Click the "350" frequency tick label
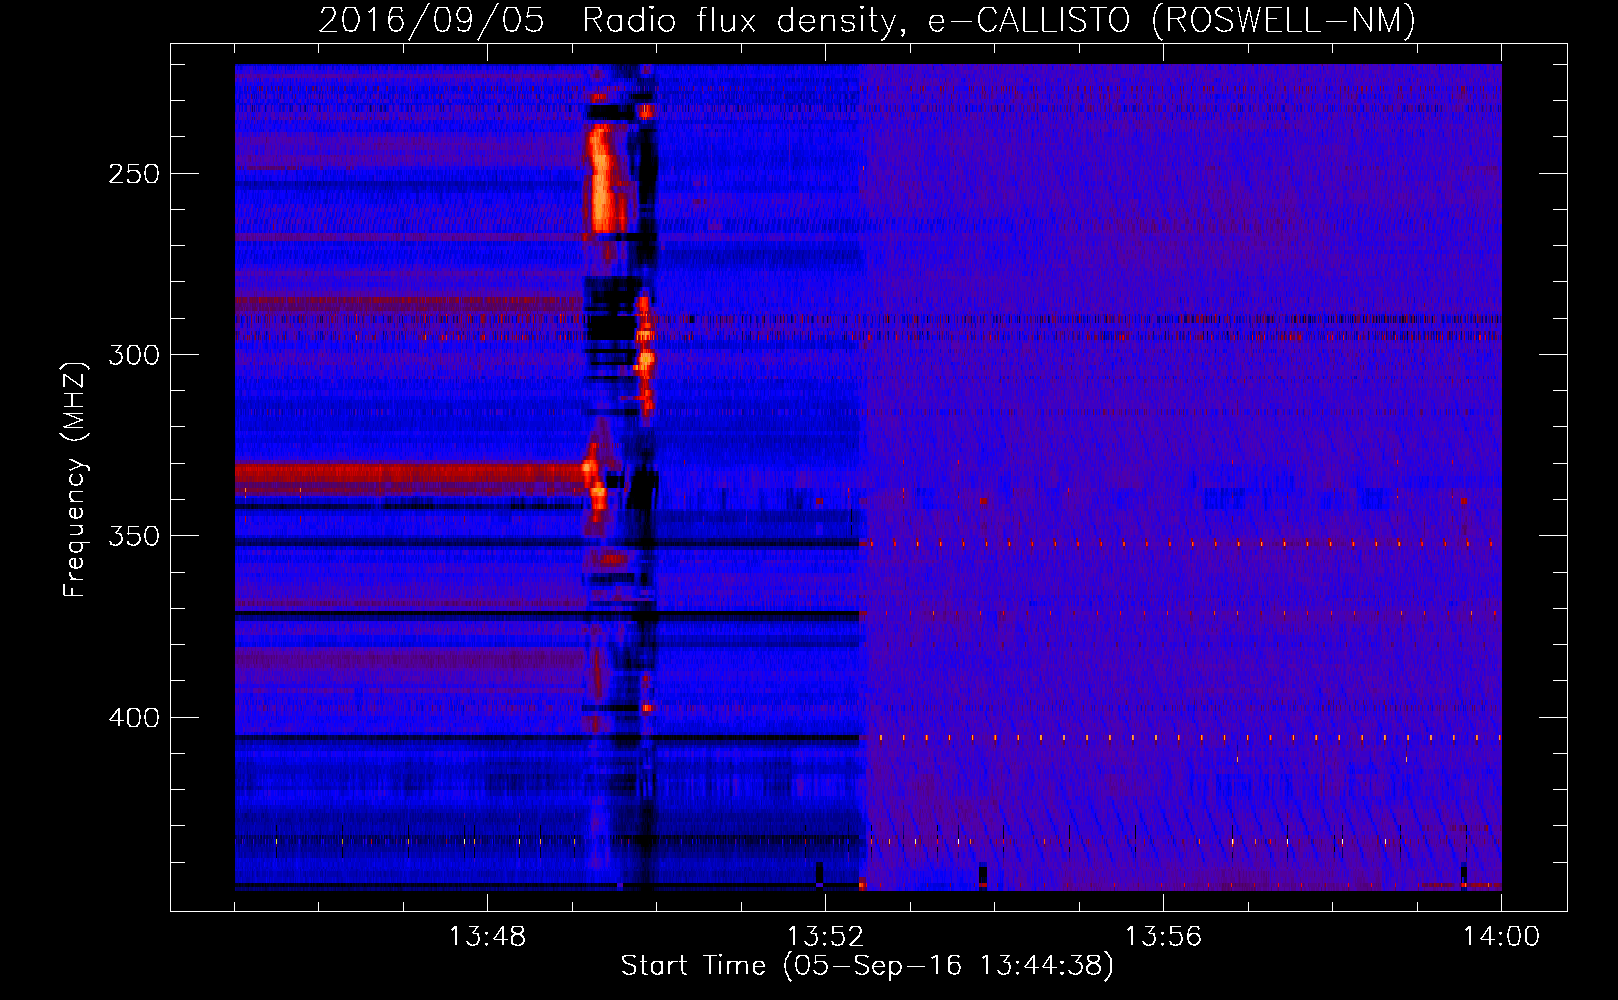1618x1000 pixels. [134, 536]
